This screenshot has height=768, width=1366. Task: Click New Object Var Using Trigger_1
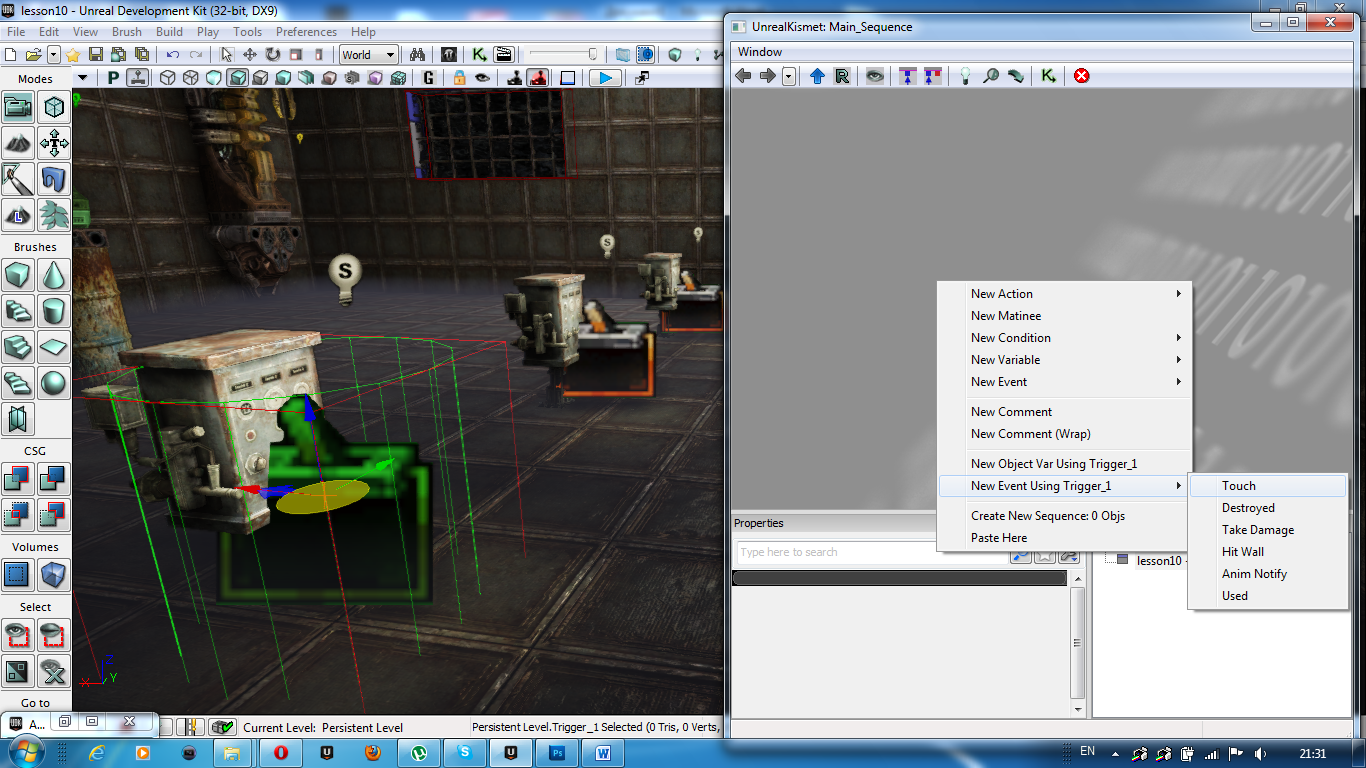tap(1064, 464)
